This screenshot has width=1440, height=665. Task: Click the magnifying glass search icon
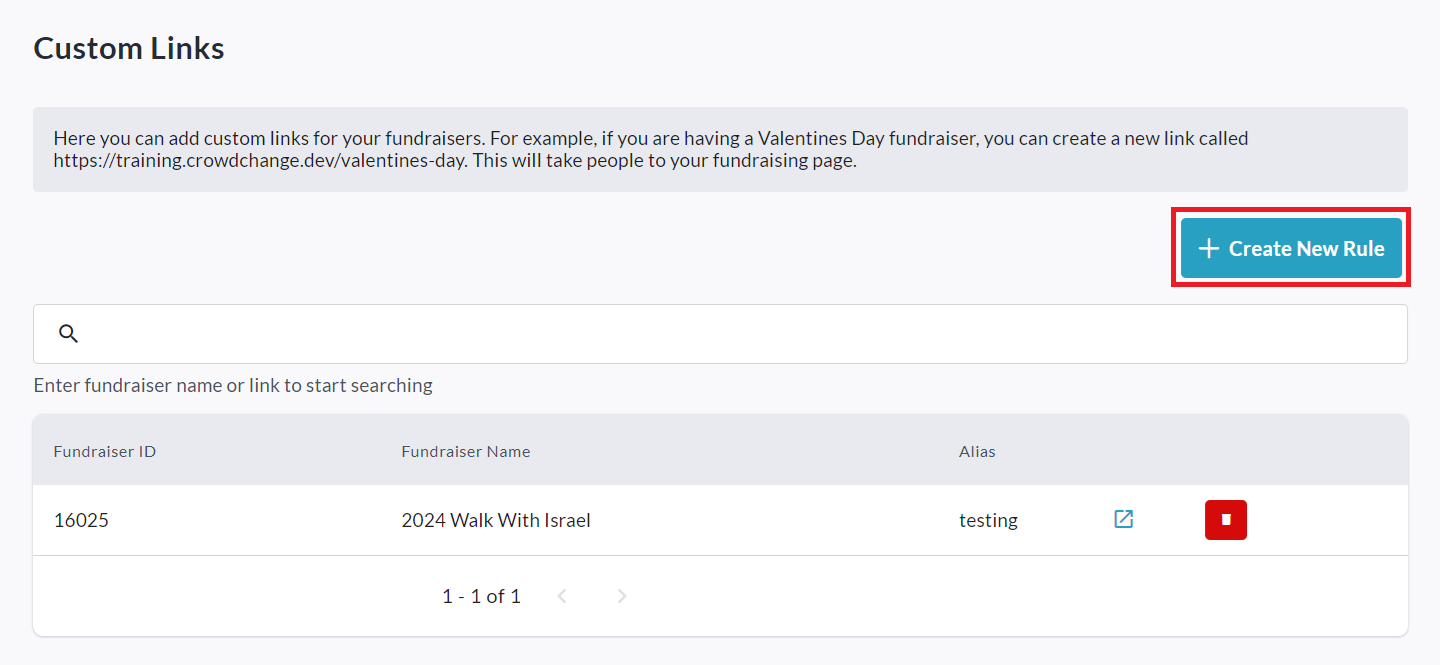pyautogui.click(x=68, y=334)
